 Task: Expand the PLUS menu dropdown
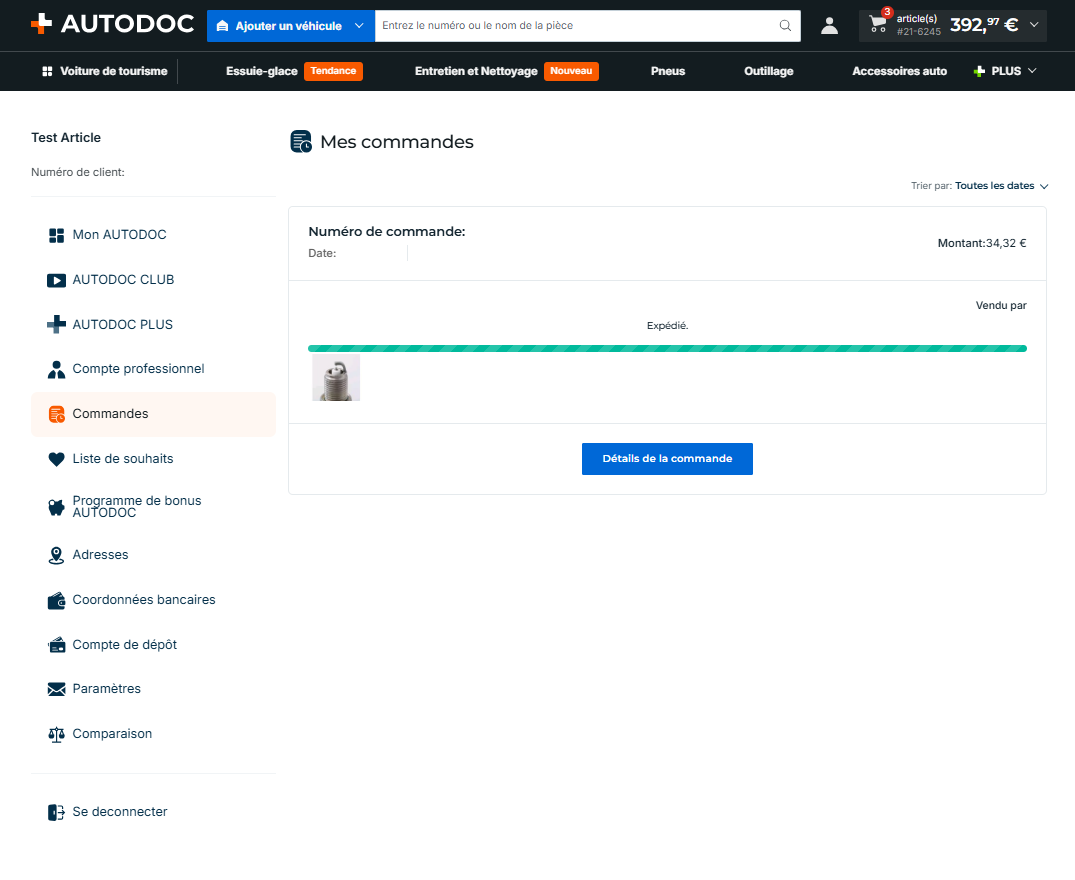click(1005, 71)
